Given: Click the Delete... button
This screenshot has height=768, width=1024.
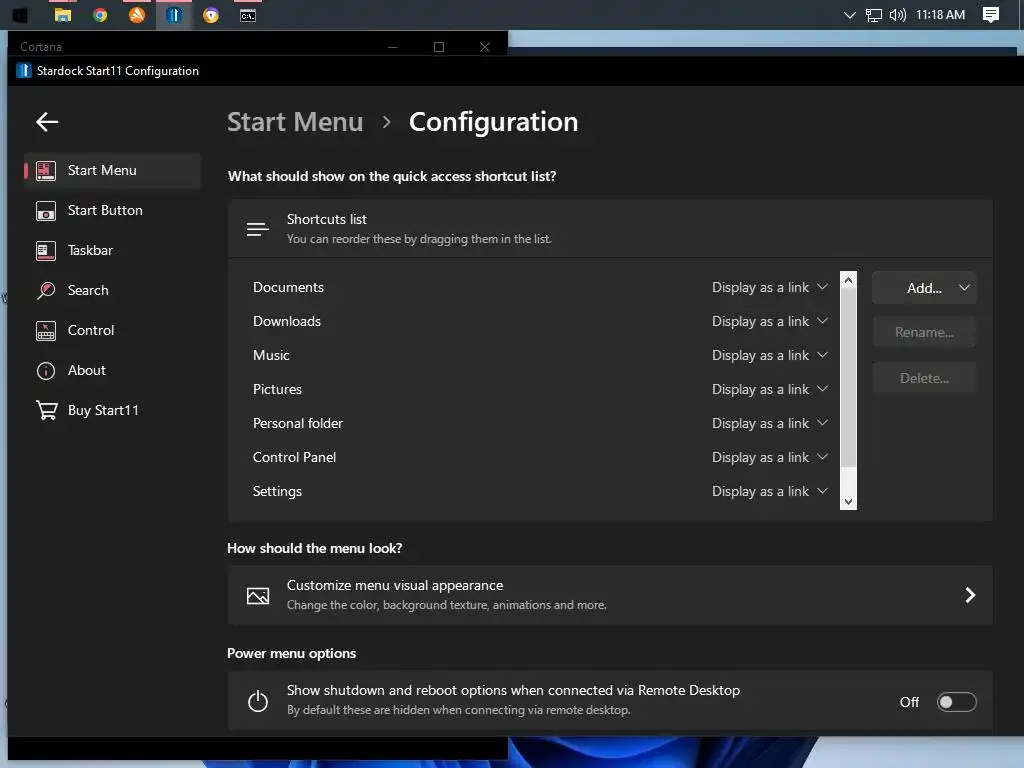Looking at the screenshot, I should (x=924, y=378).
